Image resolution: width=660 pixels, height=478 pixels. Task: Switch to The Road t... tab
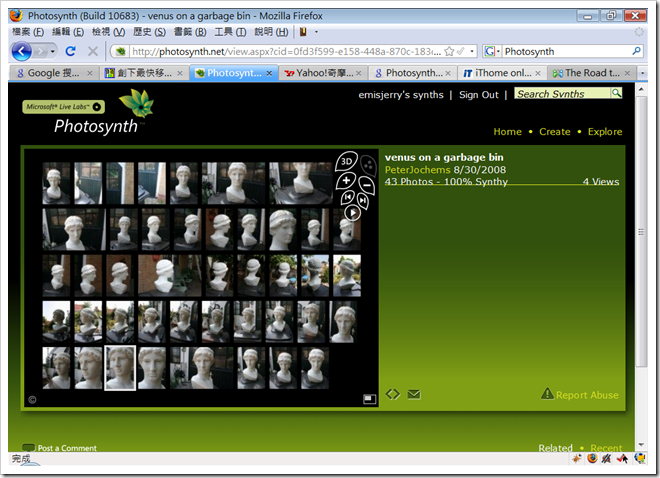592,73
